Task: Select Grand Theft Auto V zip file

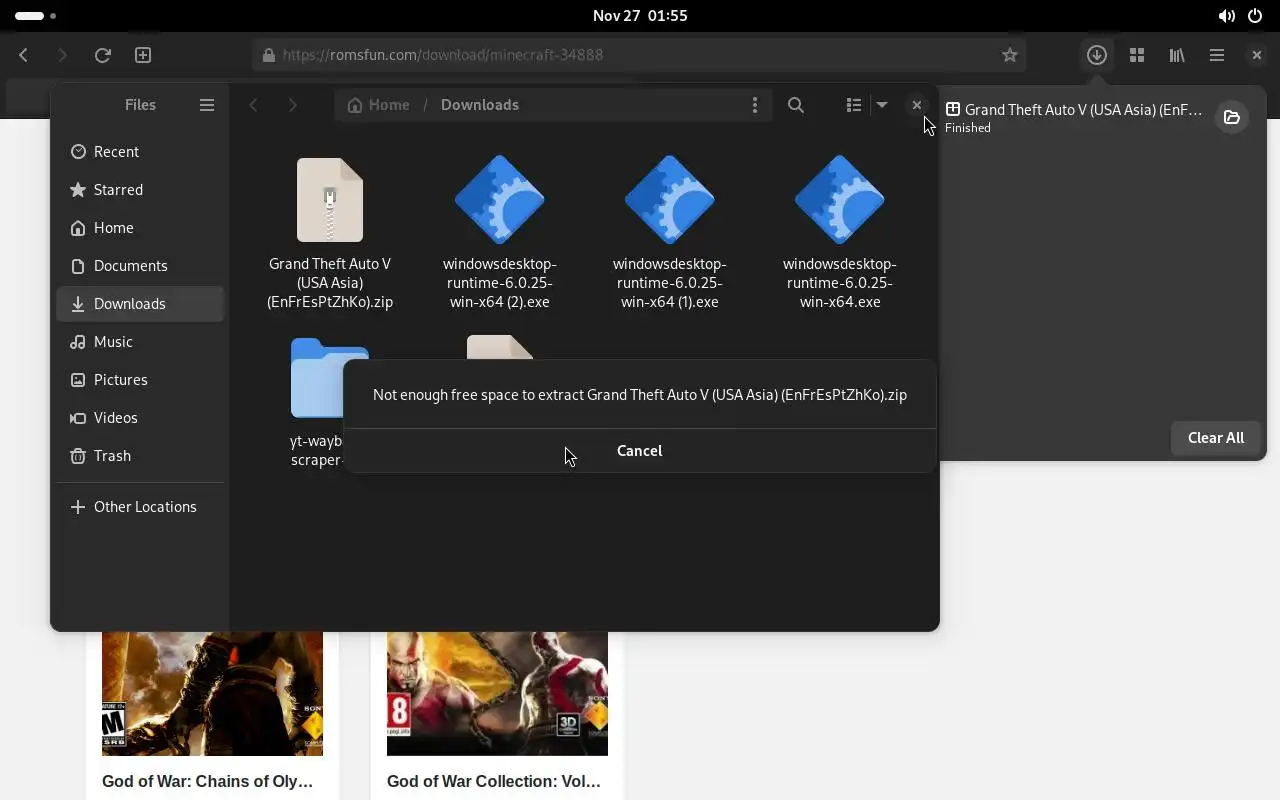Action: click(x=330, y=233)
